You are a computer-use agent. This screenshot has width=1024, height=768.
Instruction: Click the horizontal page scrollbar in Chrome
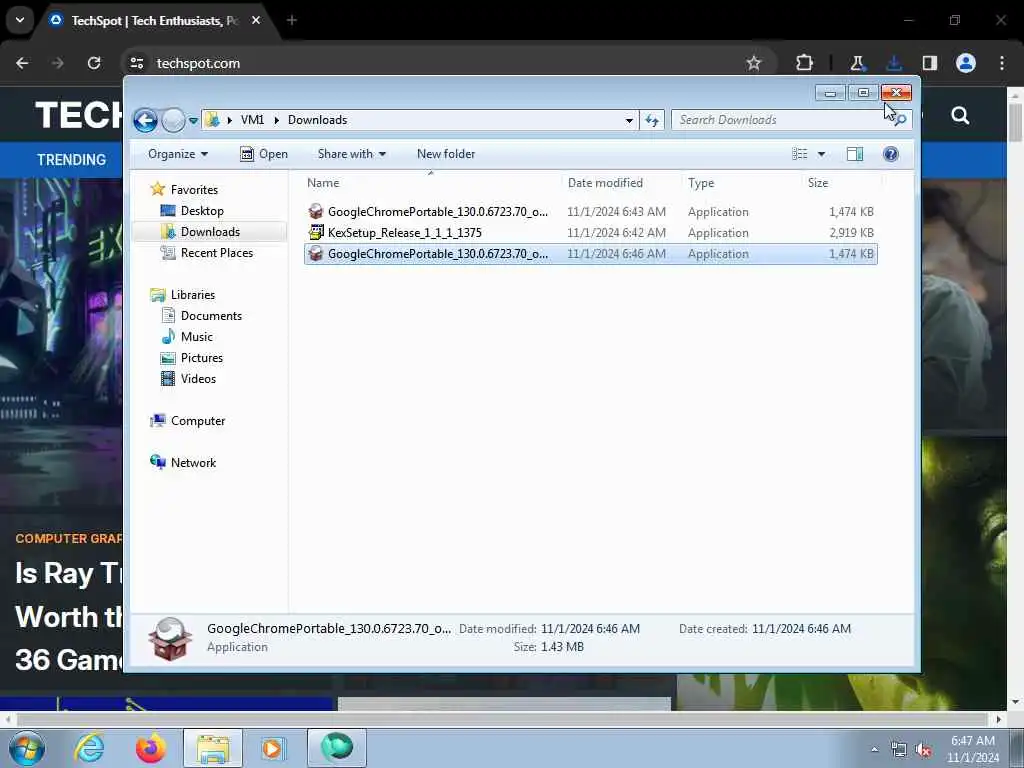(x=503, y=720)
